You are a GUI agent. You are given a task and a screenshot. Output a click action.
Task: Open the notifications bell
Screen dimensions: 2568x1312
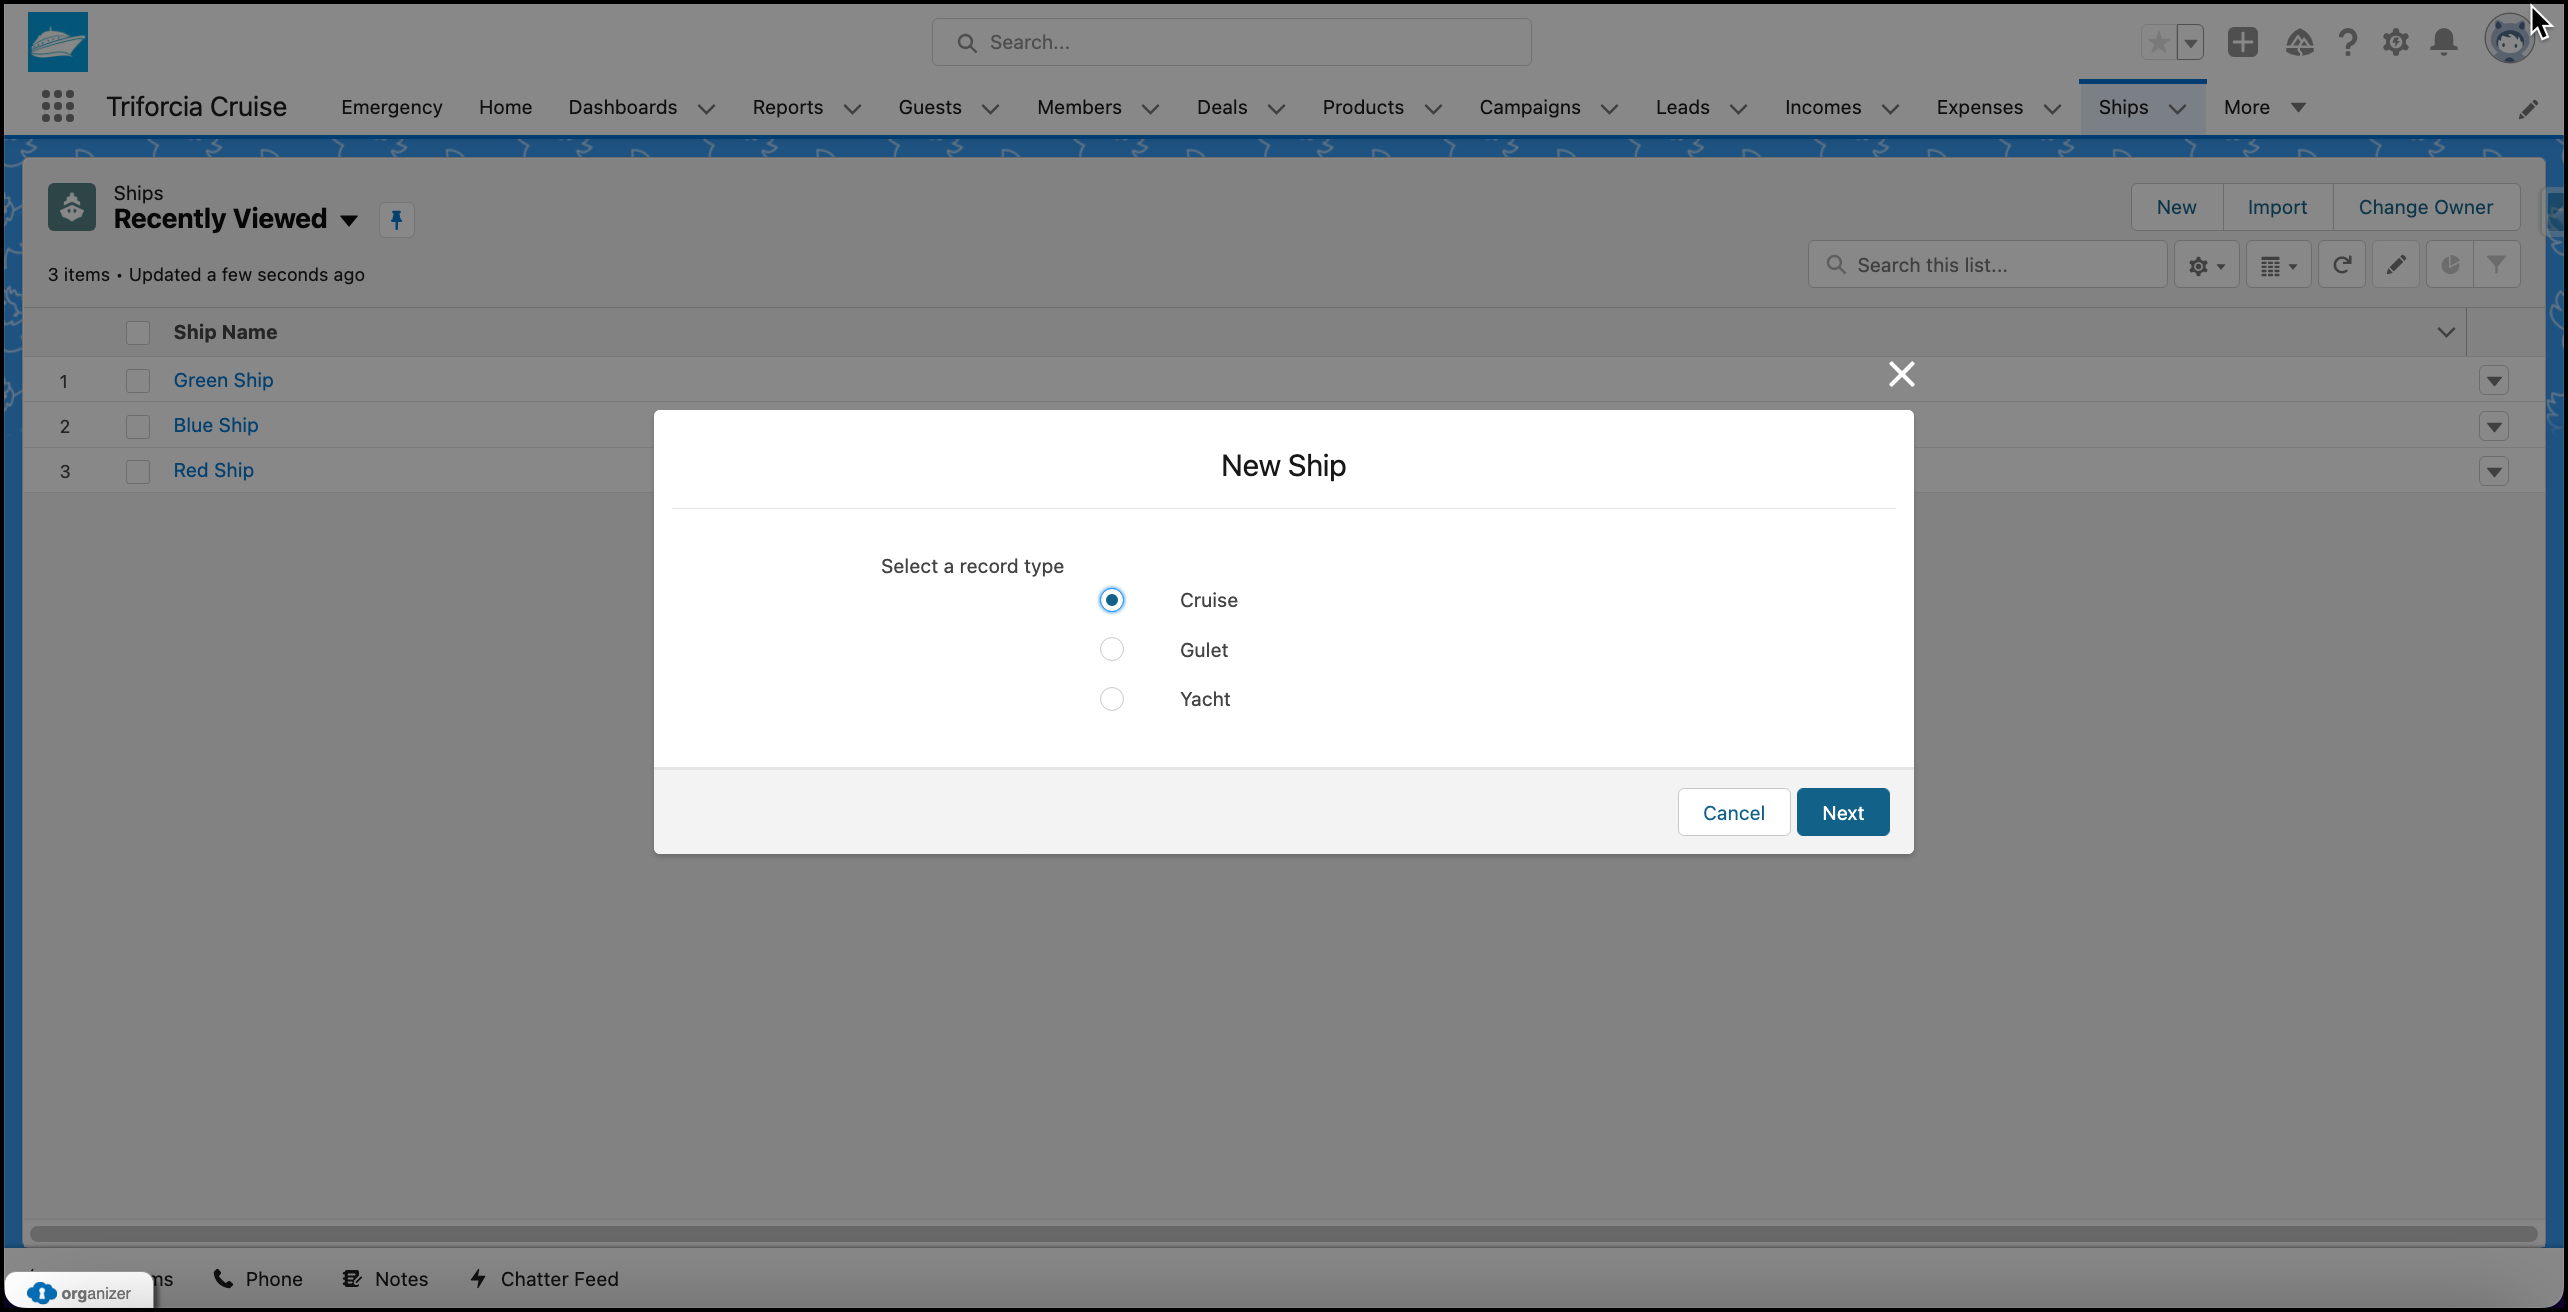(2444, 42)
